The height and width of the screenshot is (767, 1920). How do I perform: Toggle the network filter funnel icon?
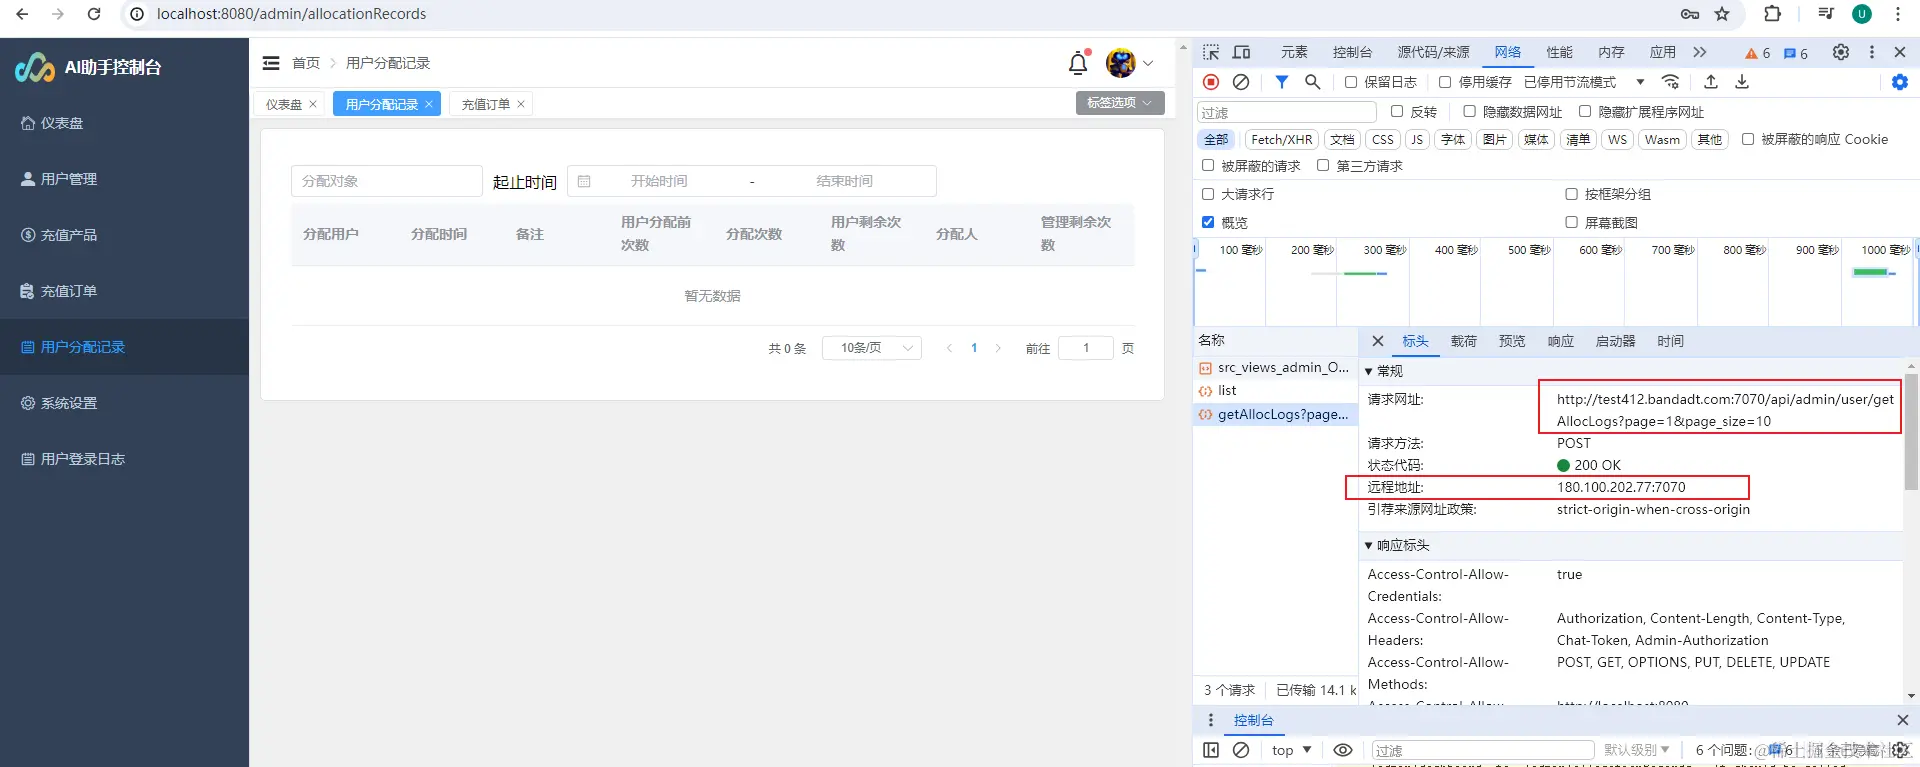(1281, 82)
